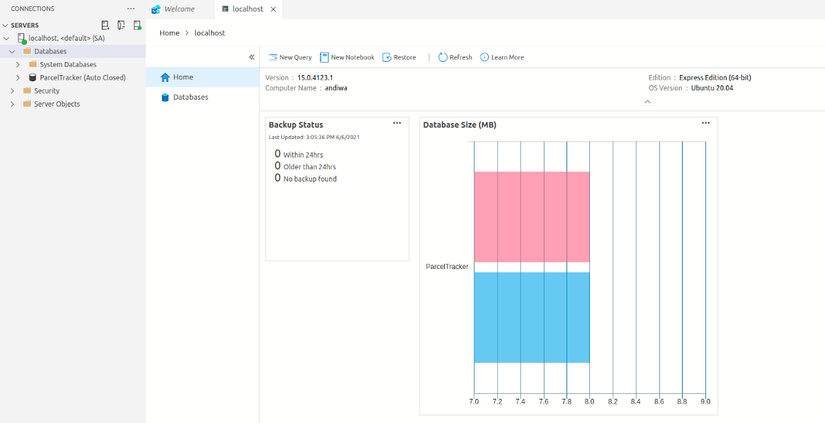The height and width of the screenshot is (423, 825).
Task: Click the Show Active Connections icon
Action: (x=137, y=25)
